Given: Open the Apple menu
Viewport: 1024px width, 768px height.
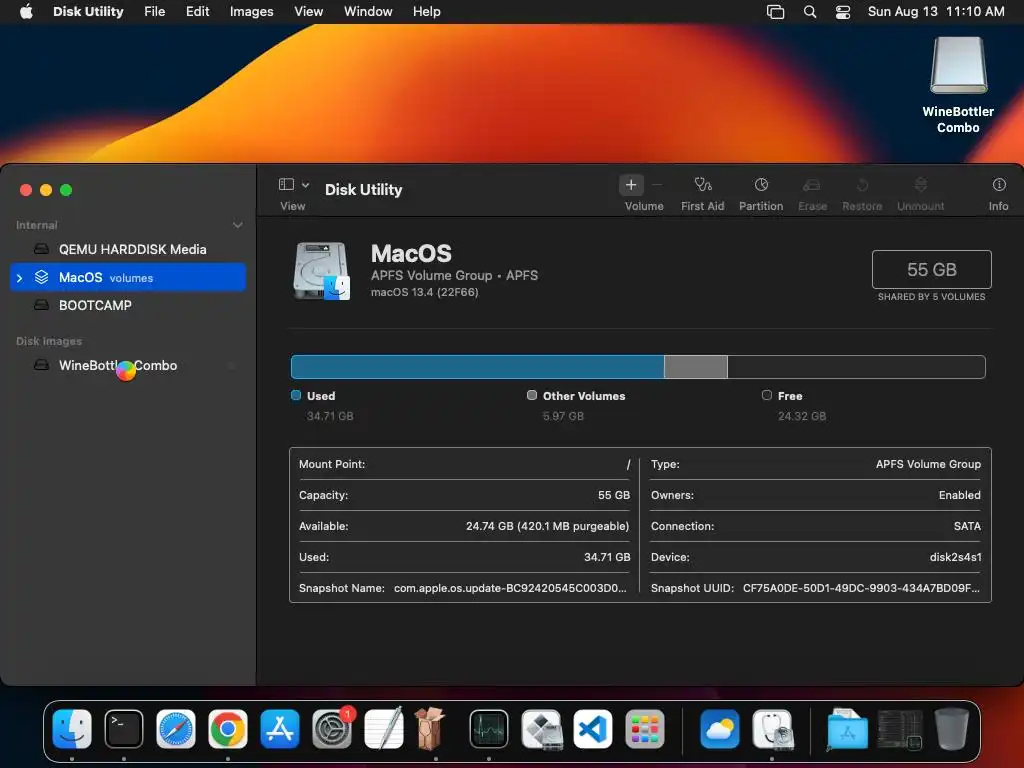Looking at the screenshot, I should pos(26,11).
